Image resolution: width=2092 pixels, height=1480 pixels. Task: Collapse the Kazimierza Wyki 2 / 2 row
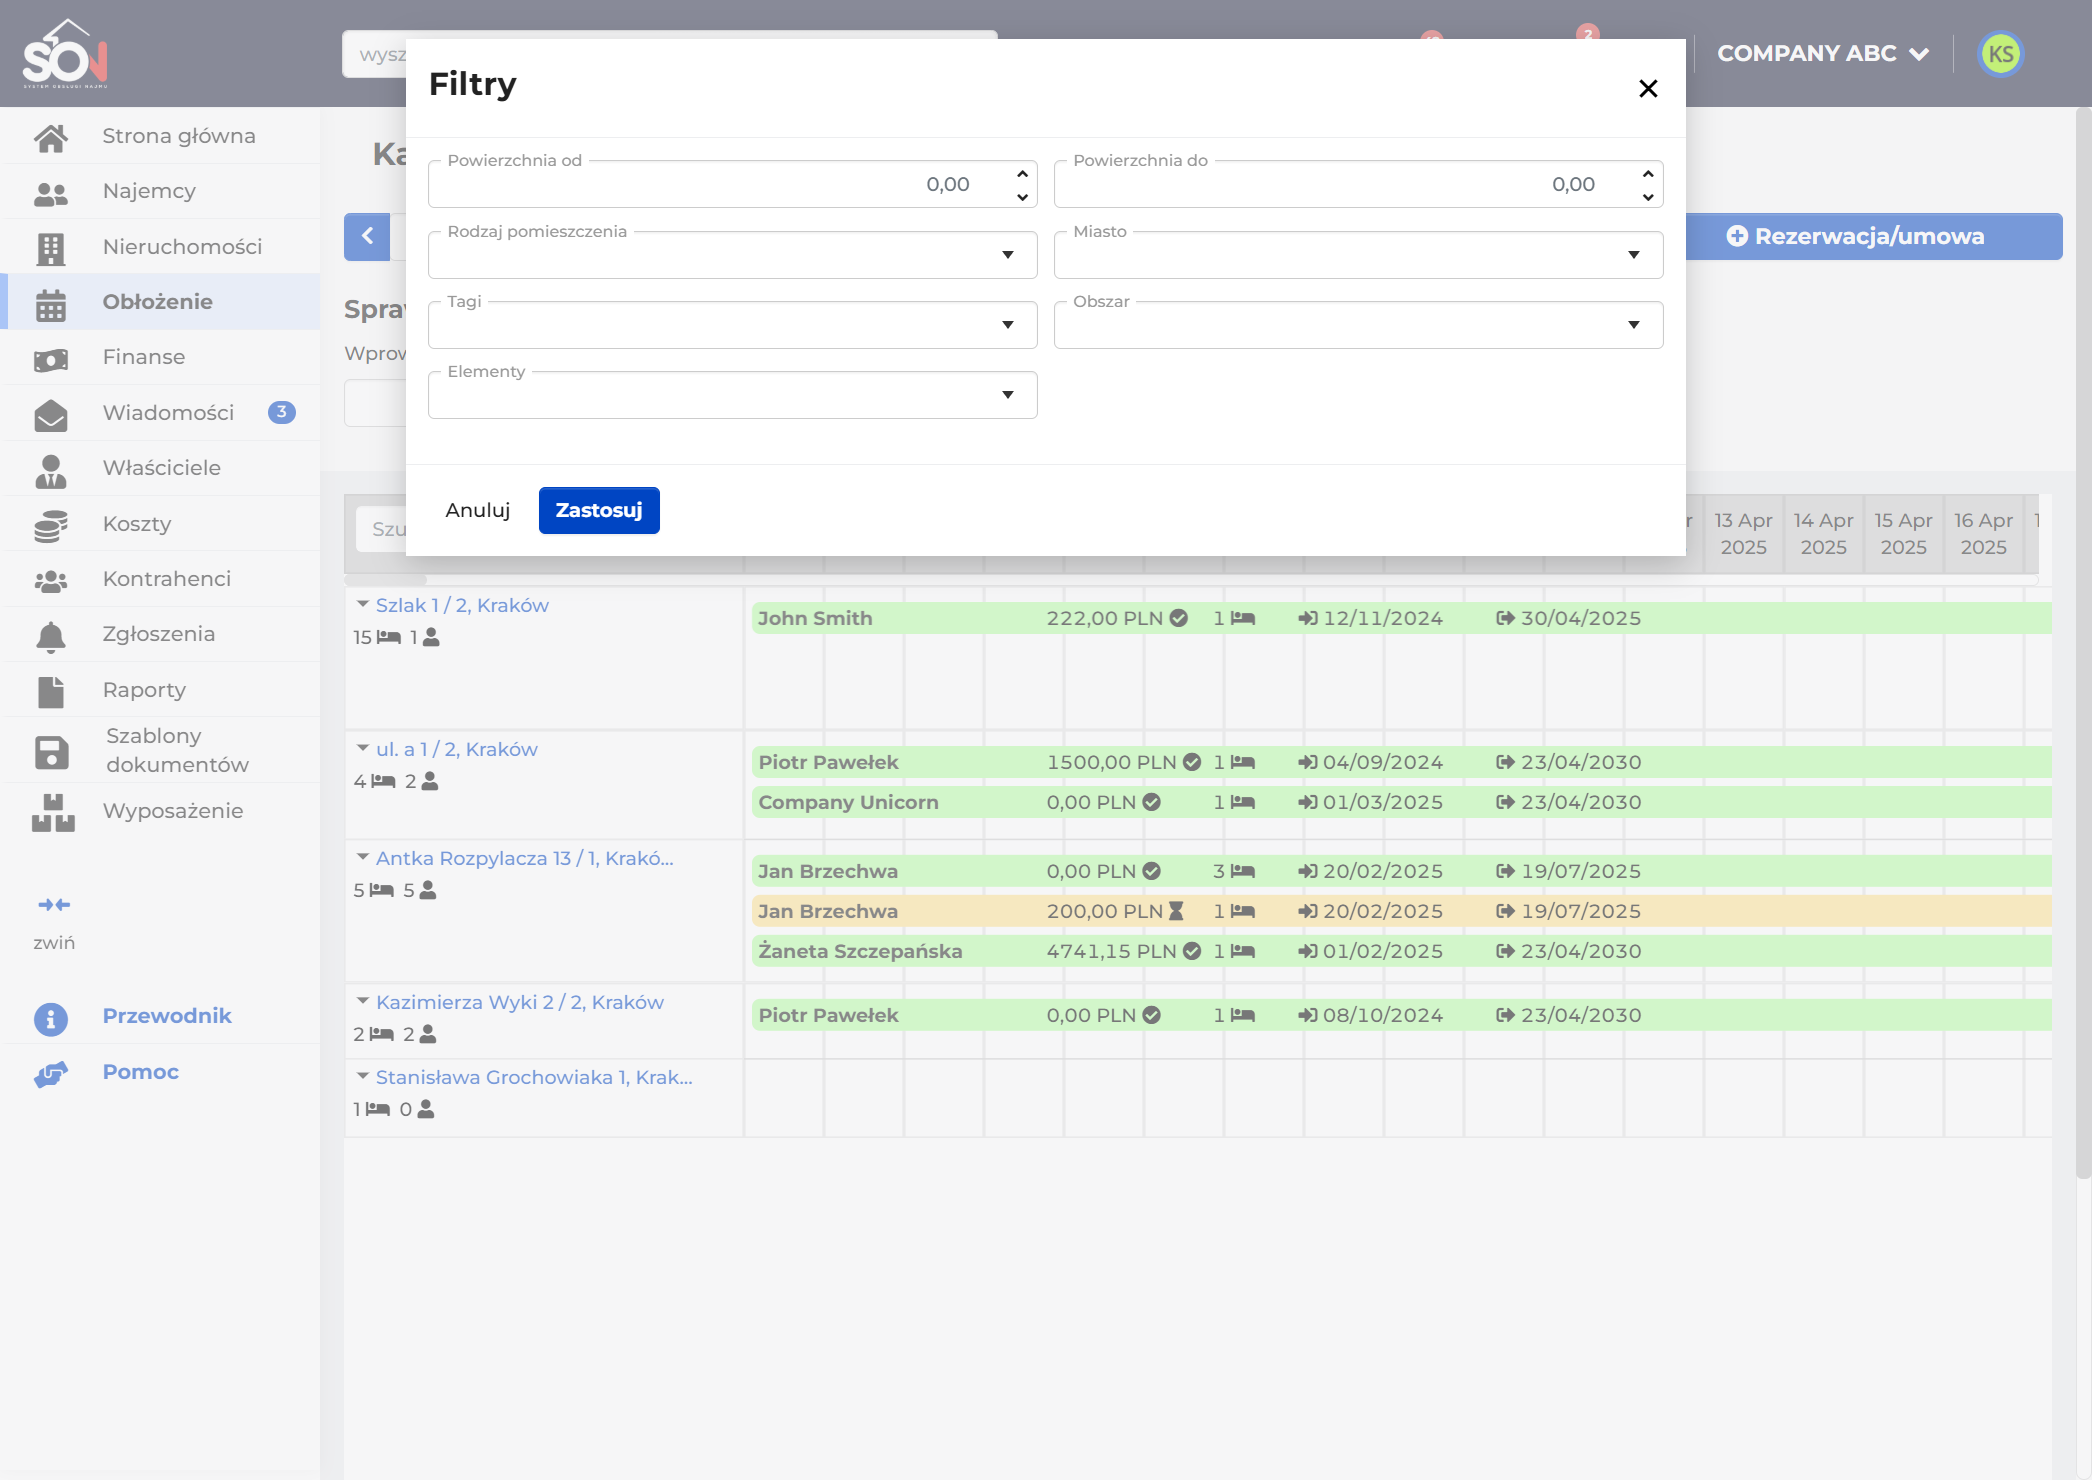363,1001
